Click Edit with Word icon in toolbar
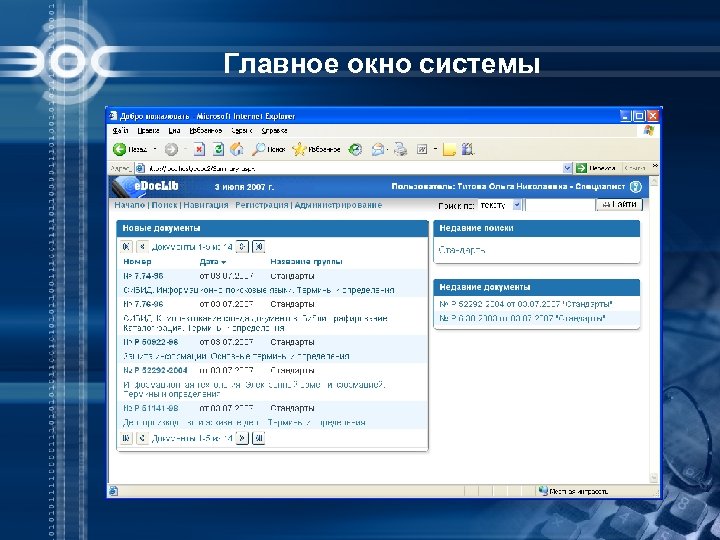 pos(422,149)
